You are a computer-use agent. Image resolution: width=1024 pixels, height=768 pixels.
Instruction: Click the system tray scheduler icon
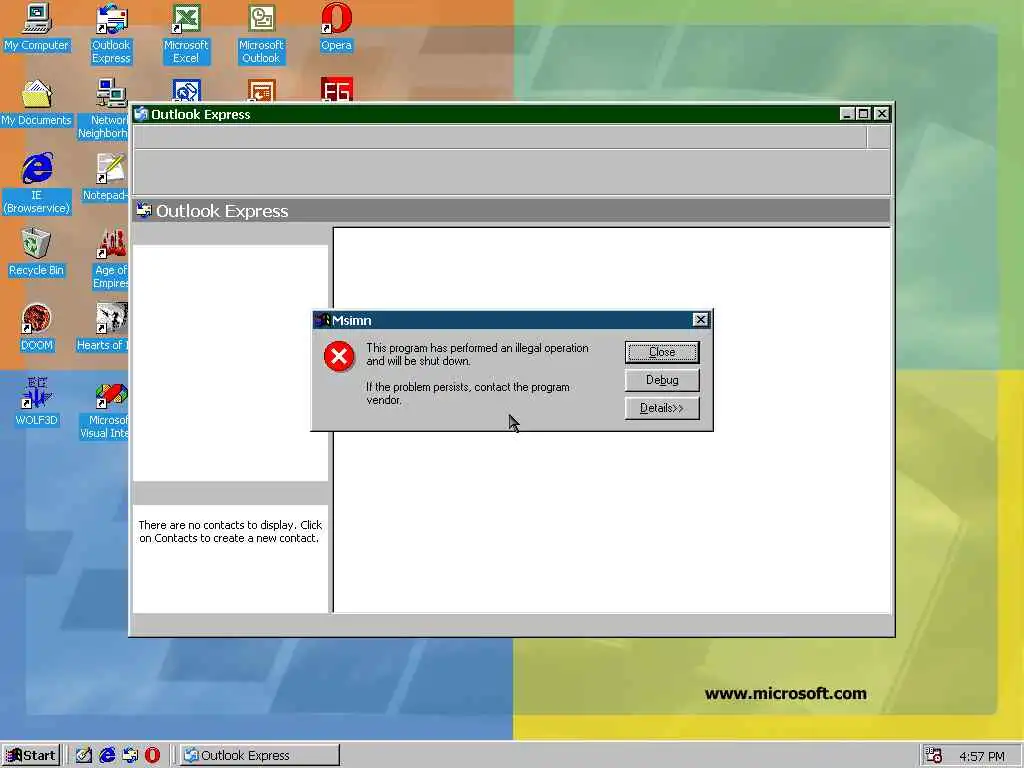click(x=933, y=756)
